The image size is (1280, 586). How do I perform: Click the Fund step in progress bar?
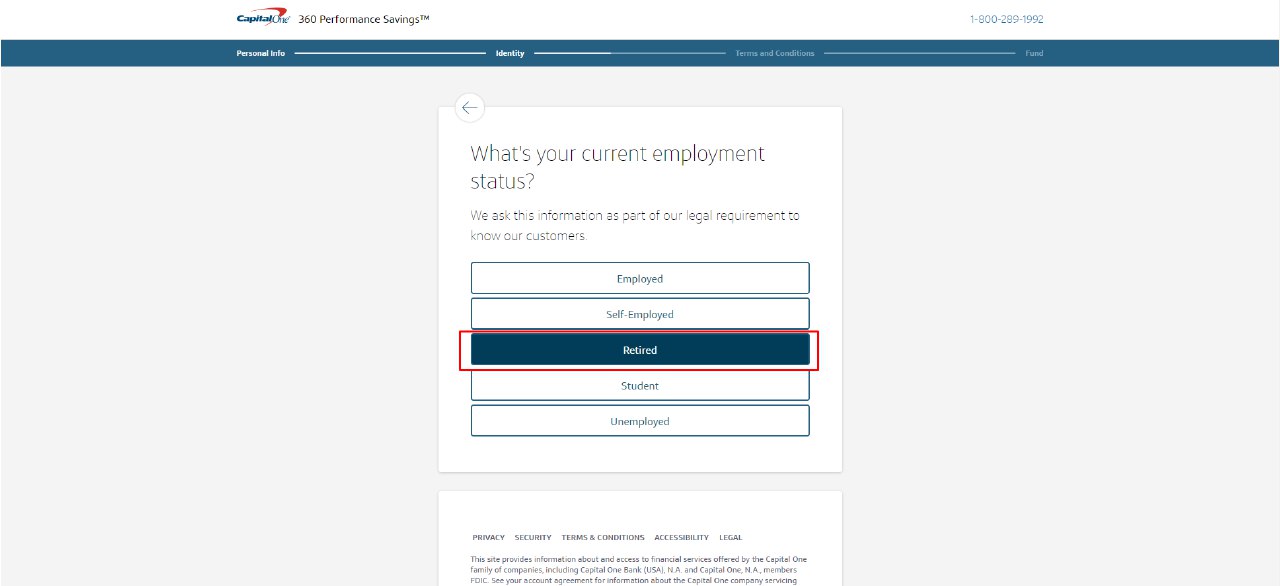click(1034, 53)
